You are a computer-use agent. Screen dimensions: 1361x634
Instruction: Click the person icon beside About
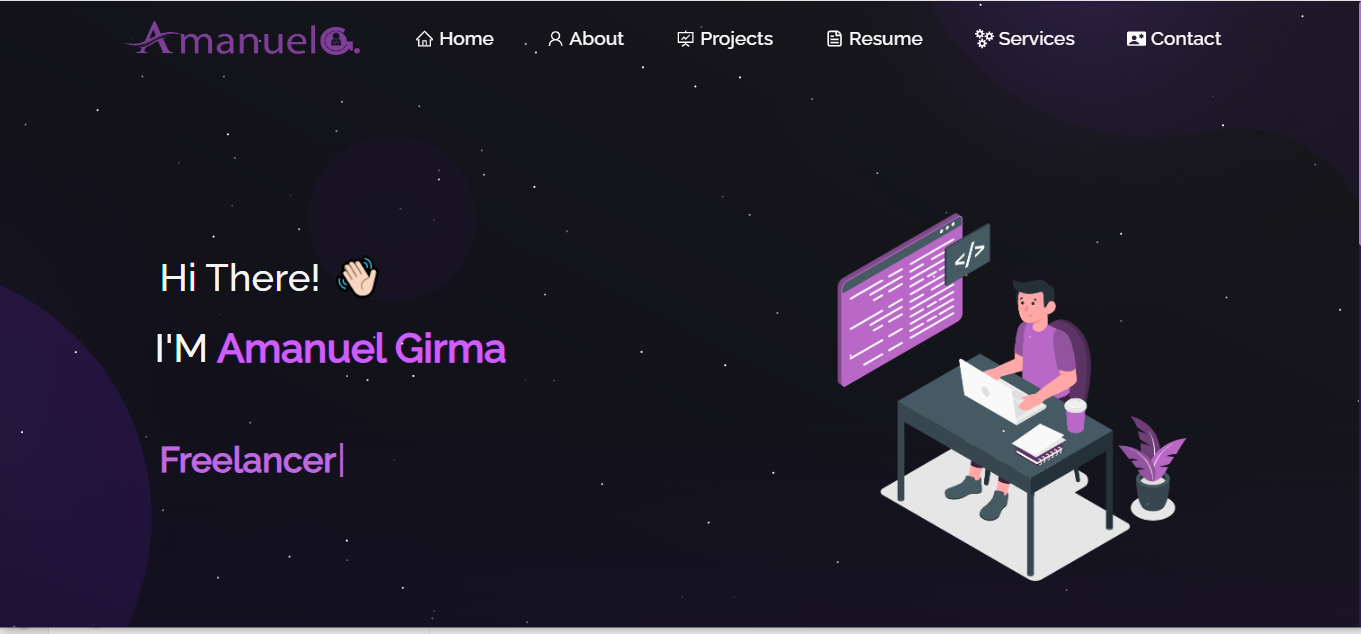click(555, 39)
